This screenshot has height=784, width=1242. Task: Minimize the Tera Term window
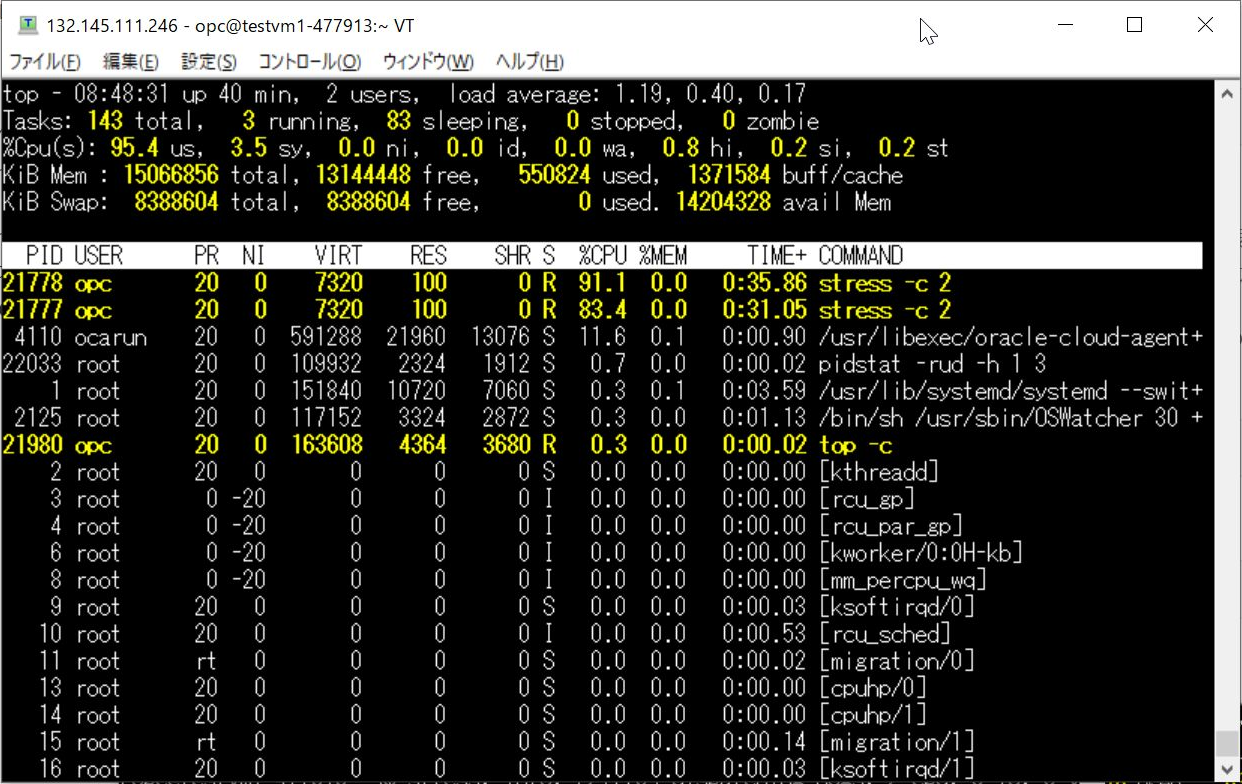(x=1063, y=26)
